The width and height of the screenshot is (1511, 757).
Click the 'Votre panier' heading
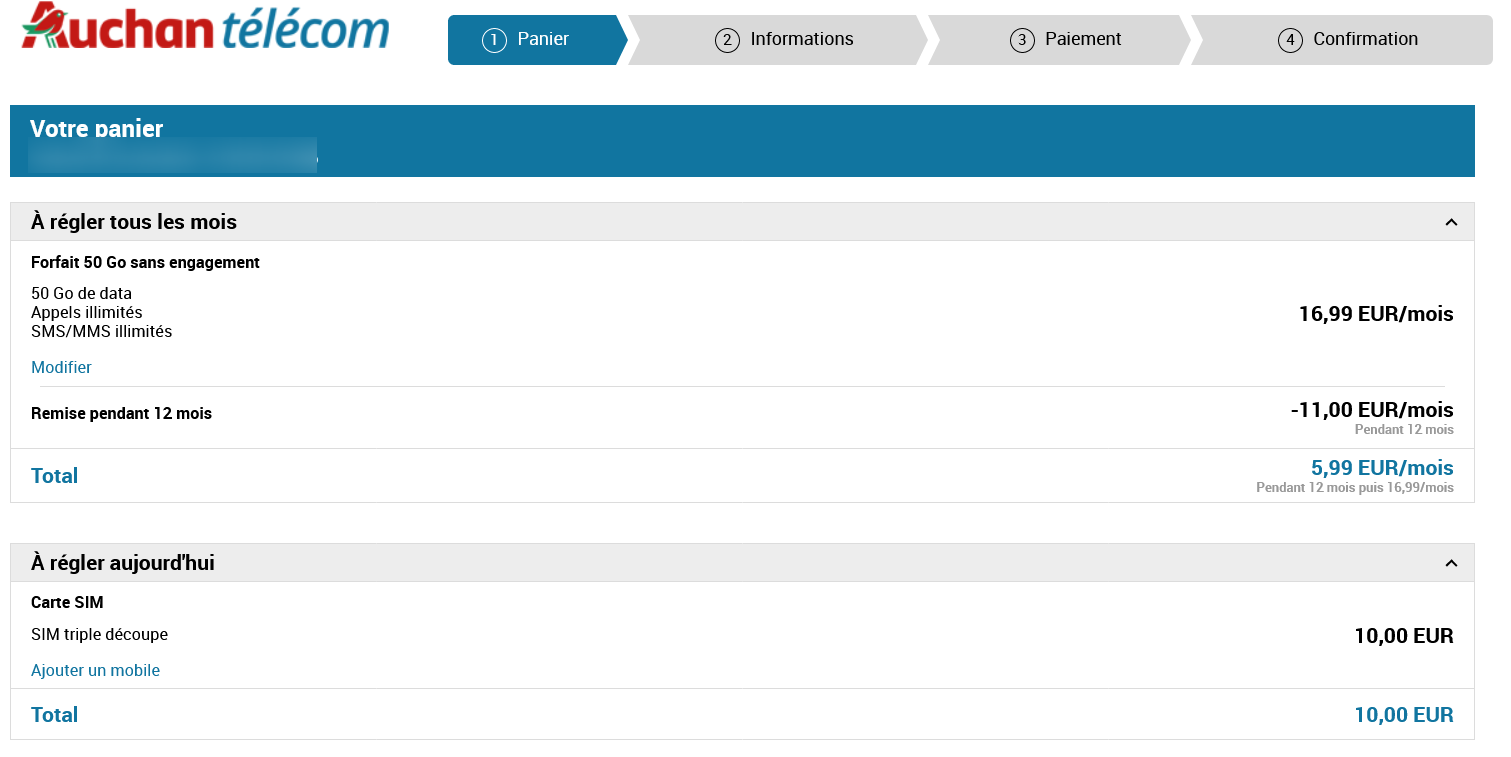96,129
